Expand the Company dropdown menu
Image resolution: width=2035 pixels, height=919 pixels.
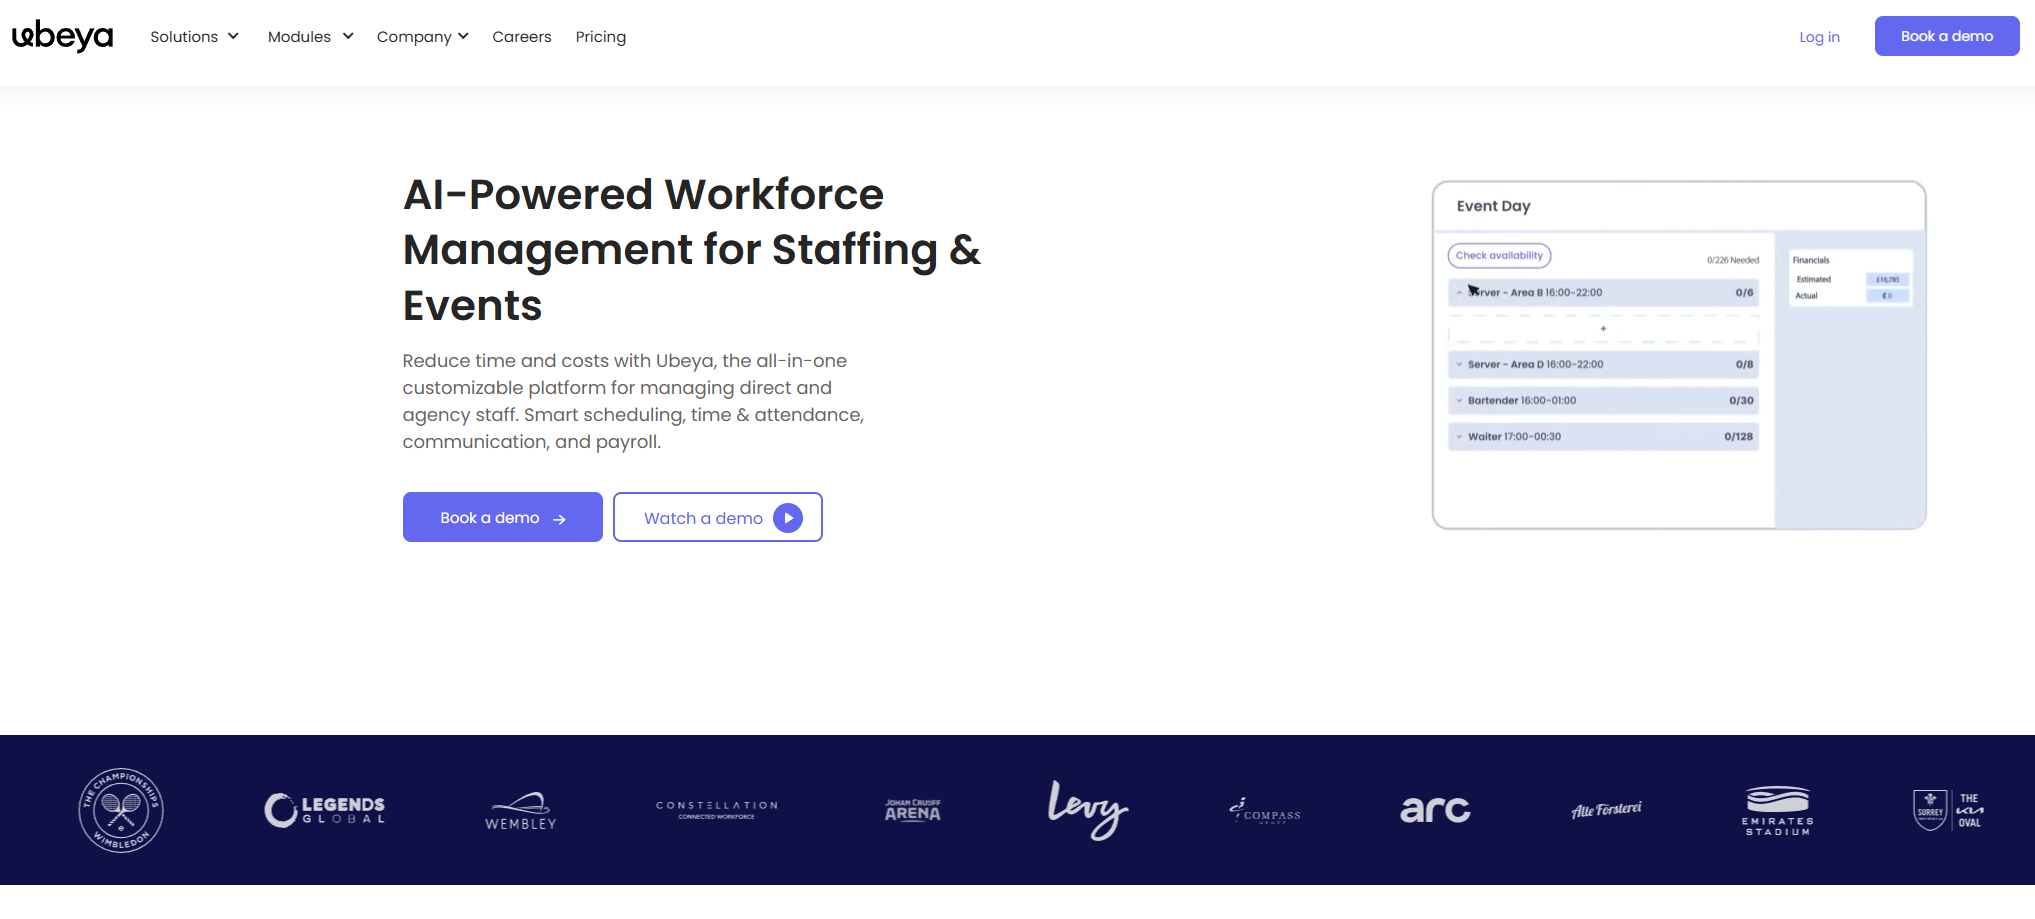point(422,37)
